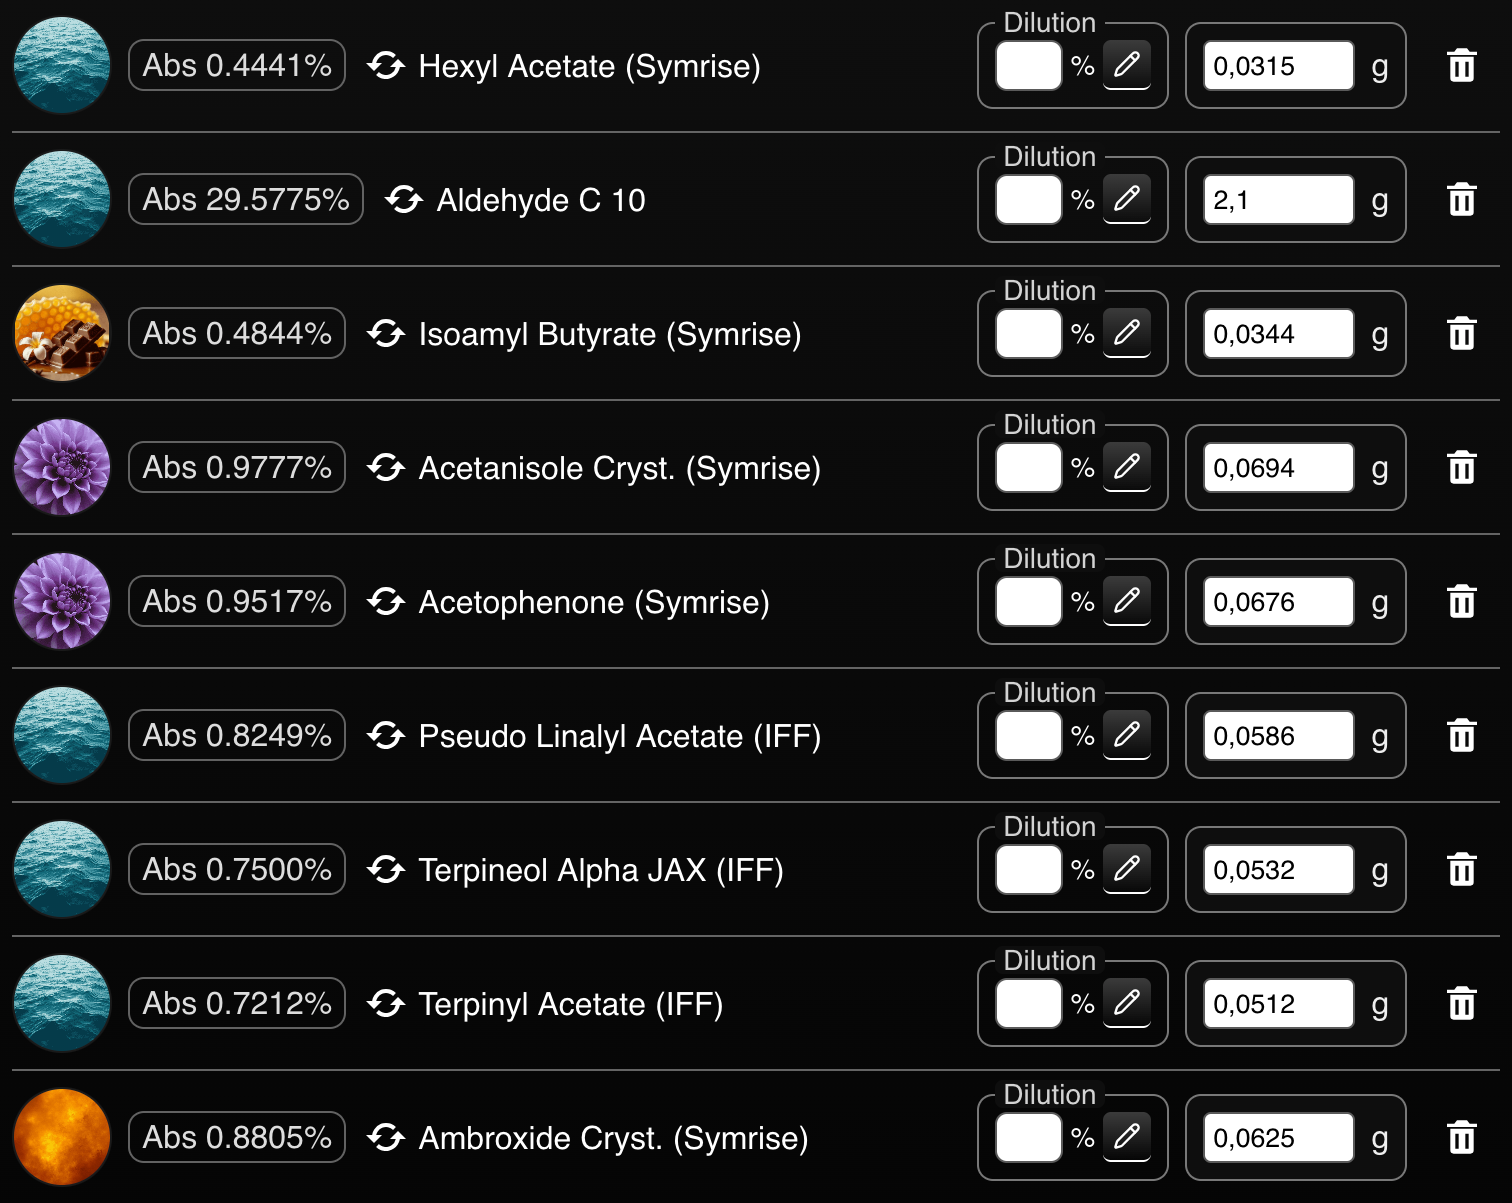Viewport: 1512px width, 1203px height.
Task: Remove Terpineol Alpha JAX with trash icon
Action: pyautogui.click(x=1461, y=869)
